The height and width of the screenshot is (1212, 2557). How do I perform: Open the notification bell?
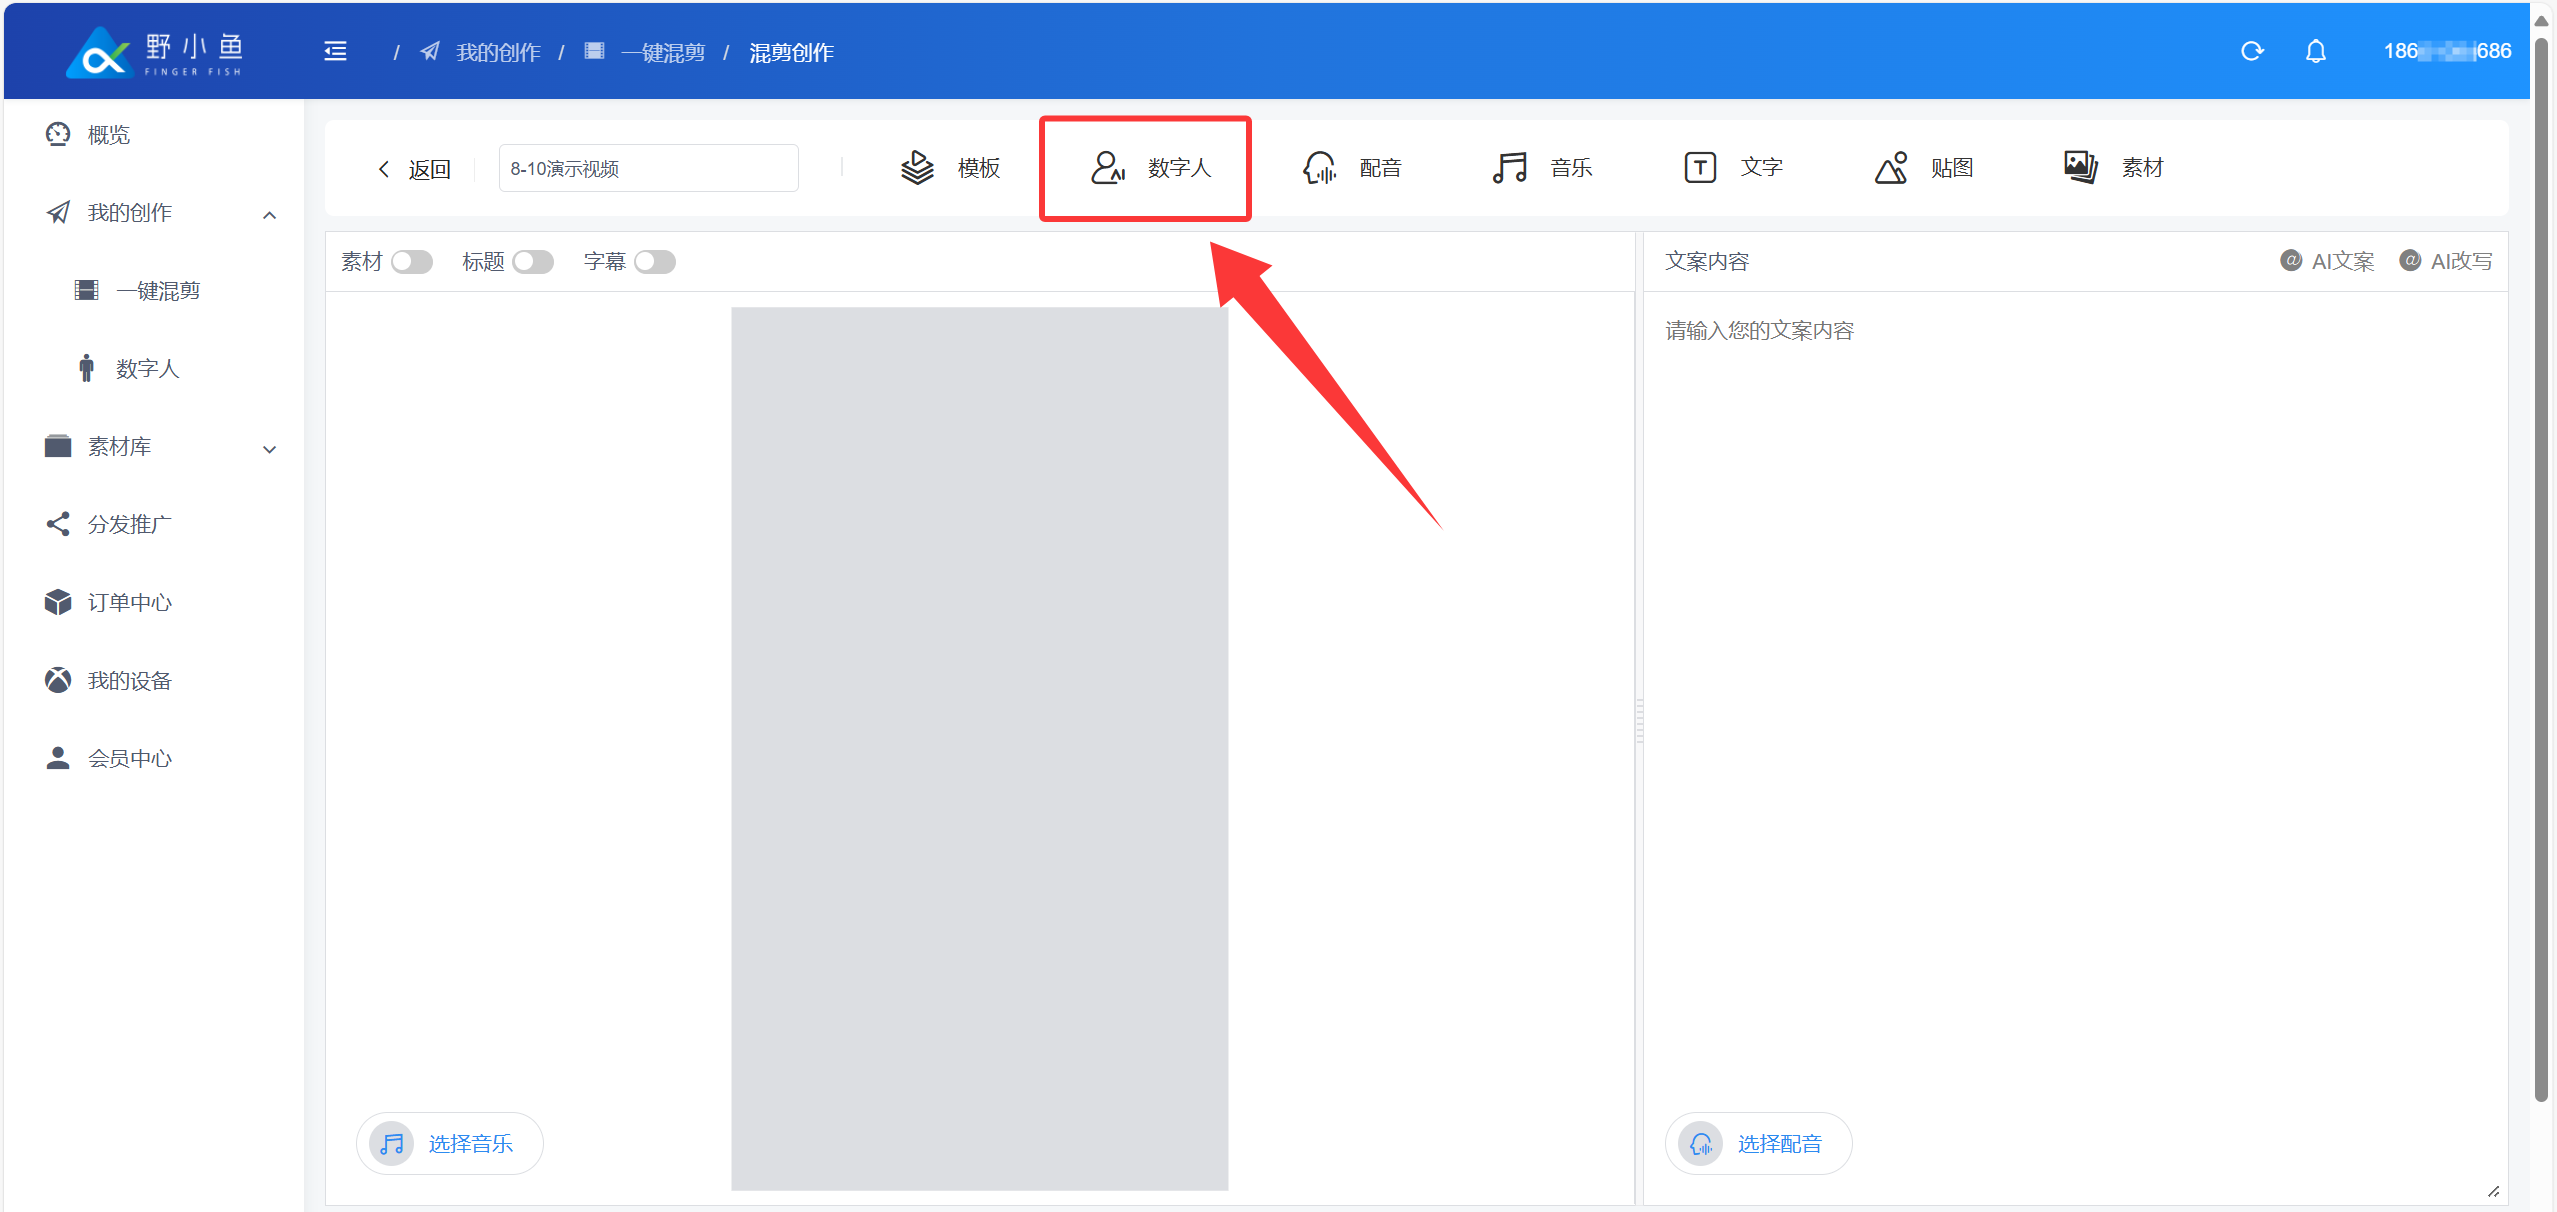coord(2315,51)
